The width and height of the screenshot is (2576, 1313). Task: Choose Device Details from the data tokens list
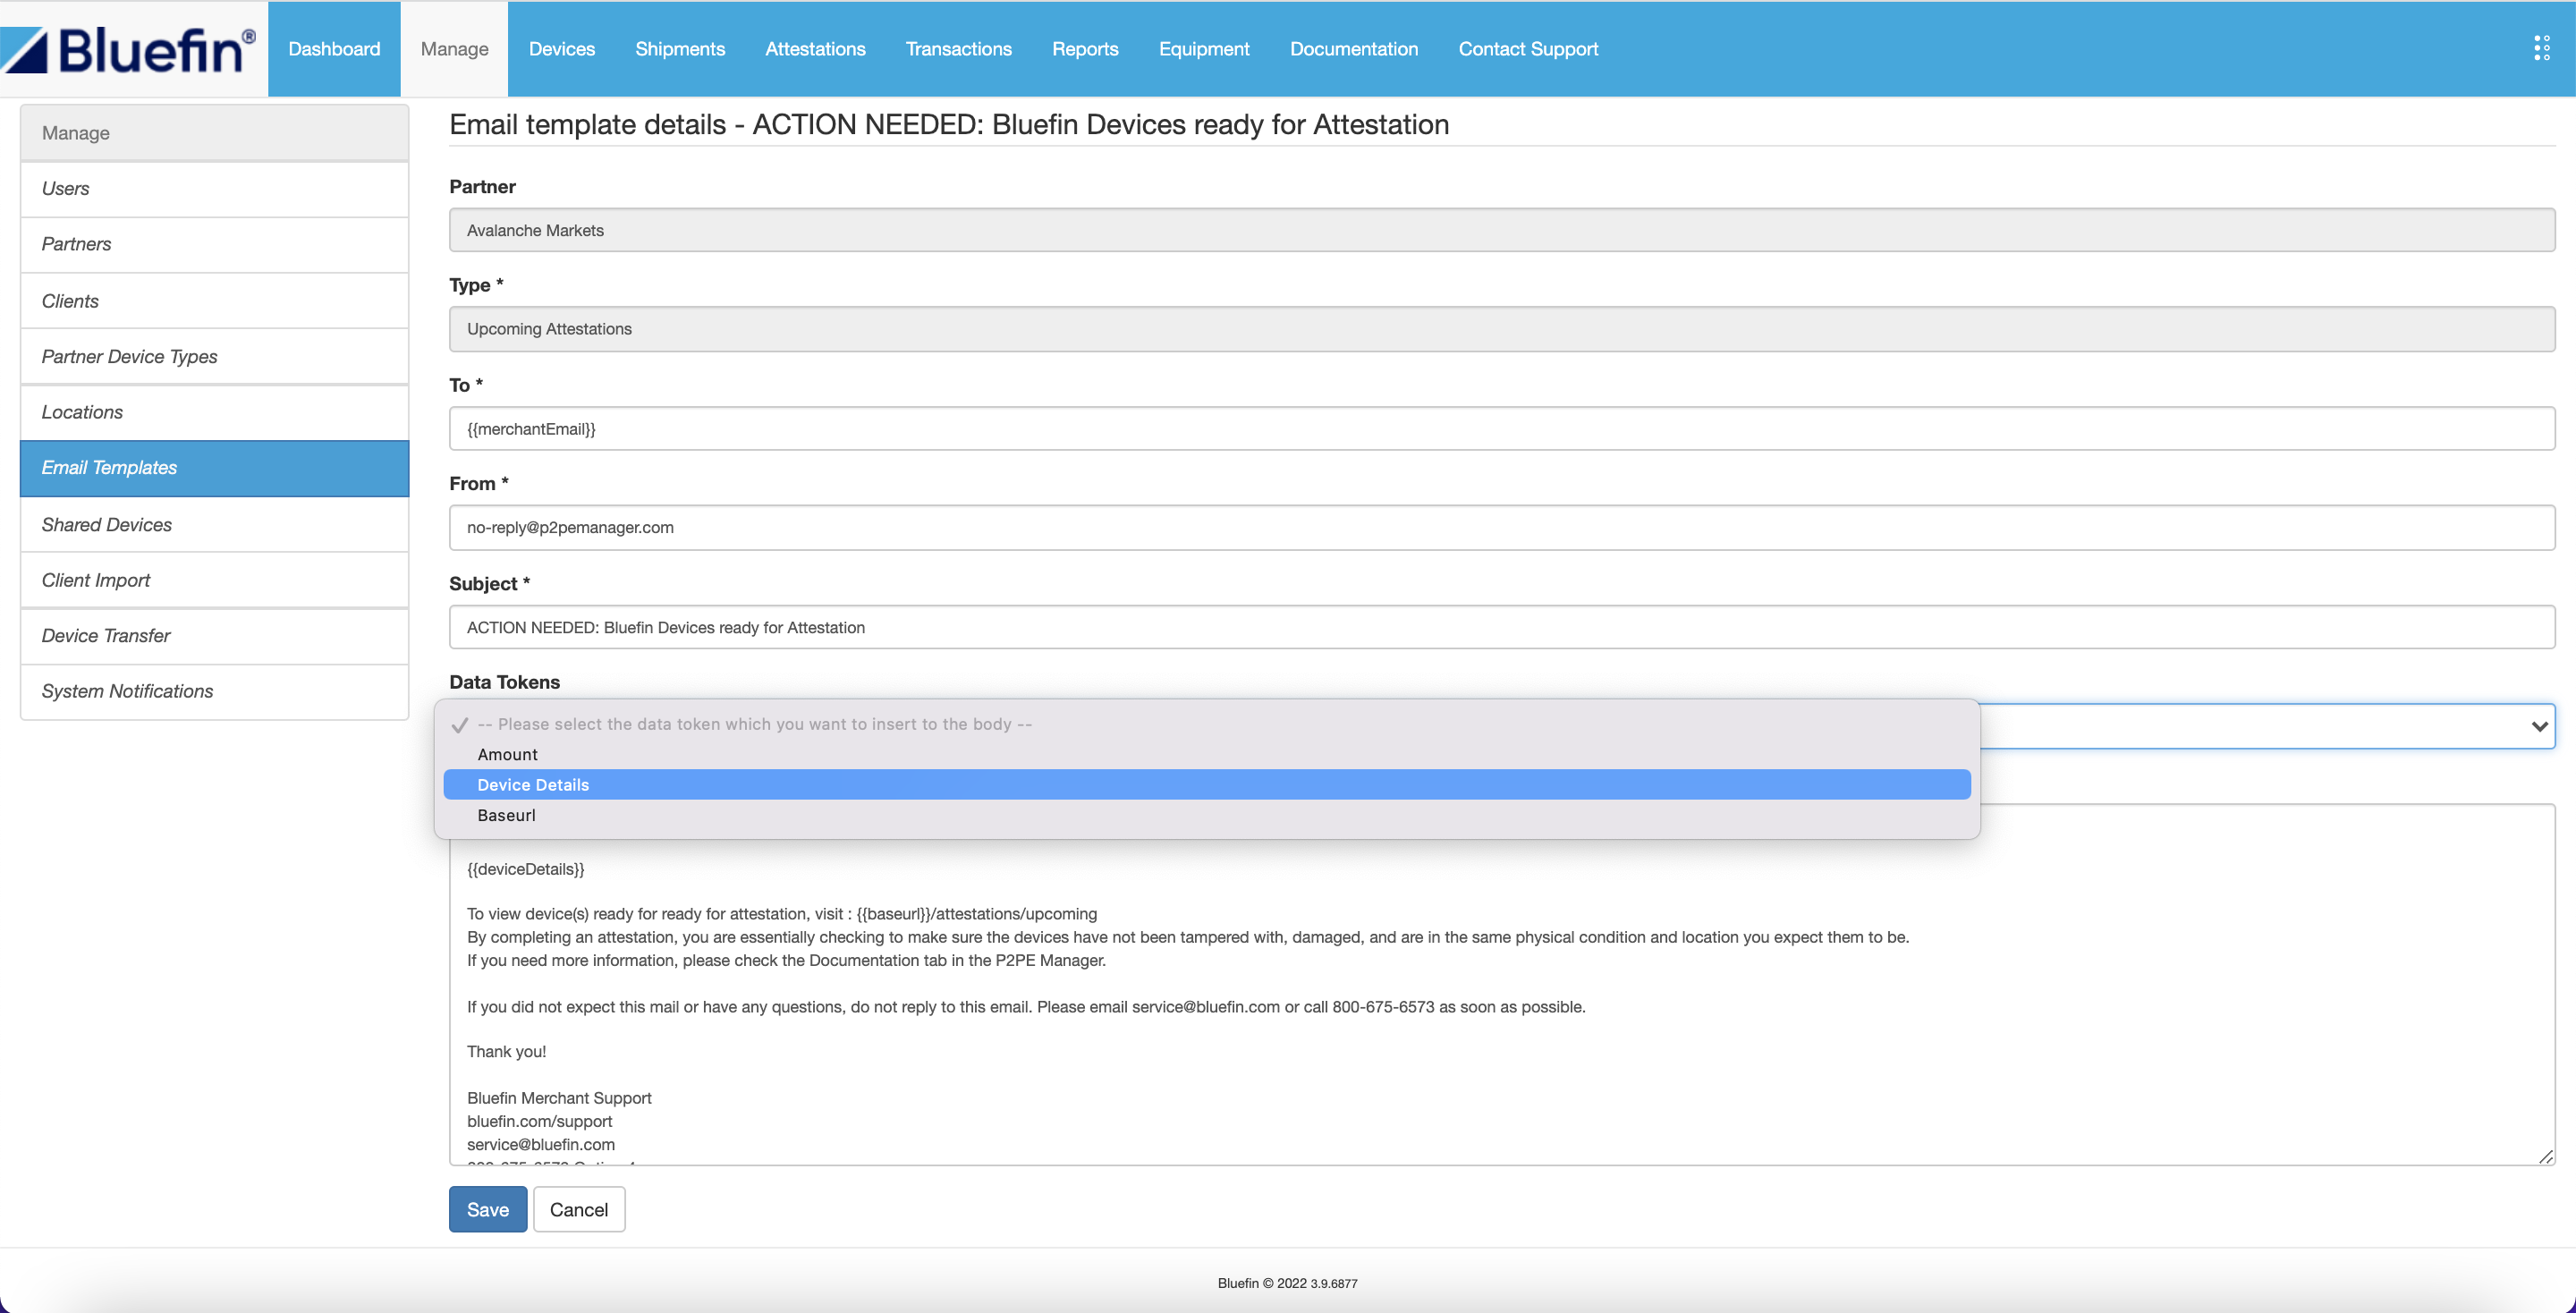click(x=1207, y=785)
